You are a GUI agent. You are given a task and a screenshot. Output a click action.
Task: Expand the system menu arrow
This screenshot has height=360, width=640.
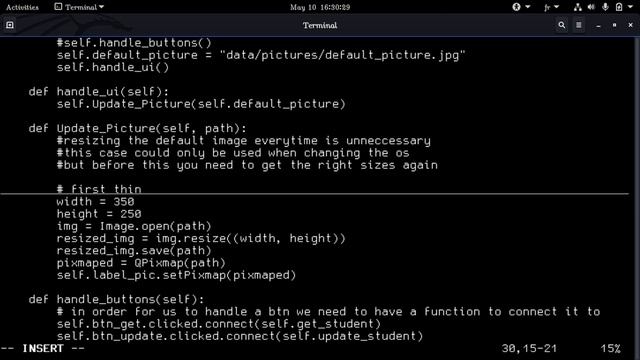click(x=630, y=7)
